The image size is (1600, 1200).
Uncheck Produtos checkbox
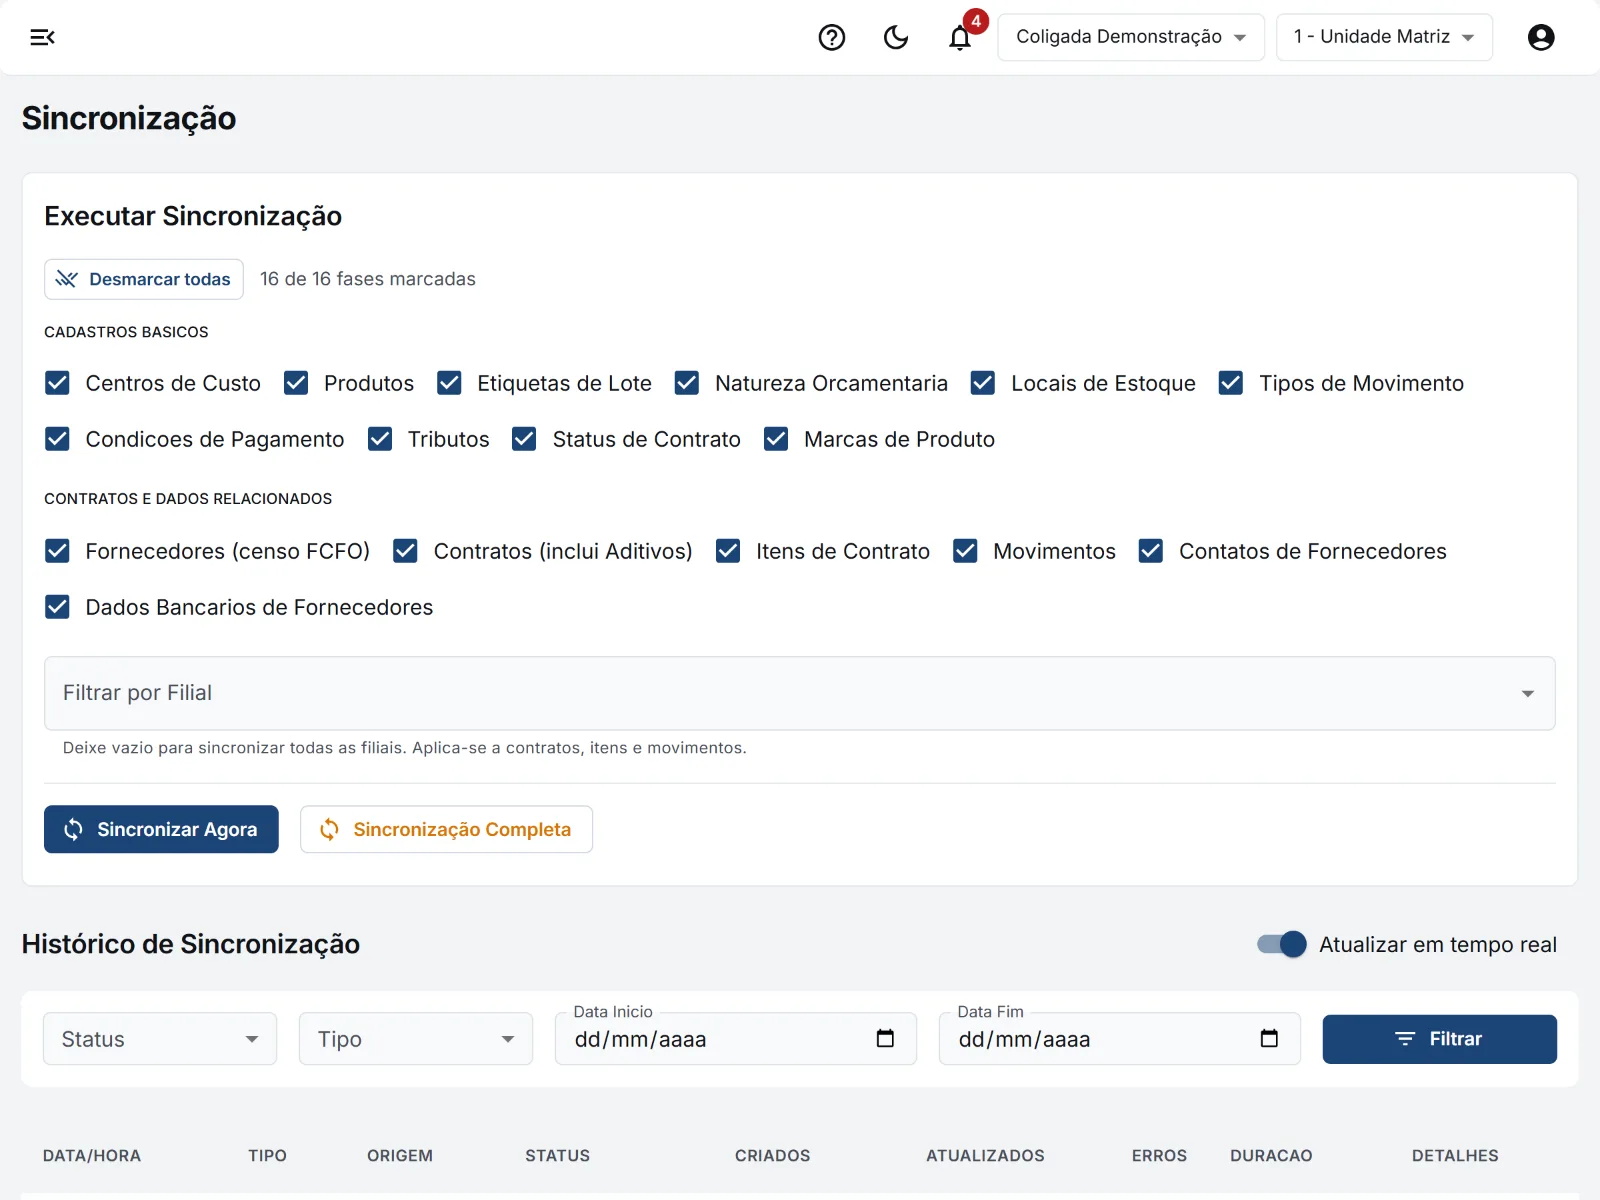[x=296, y=383]
